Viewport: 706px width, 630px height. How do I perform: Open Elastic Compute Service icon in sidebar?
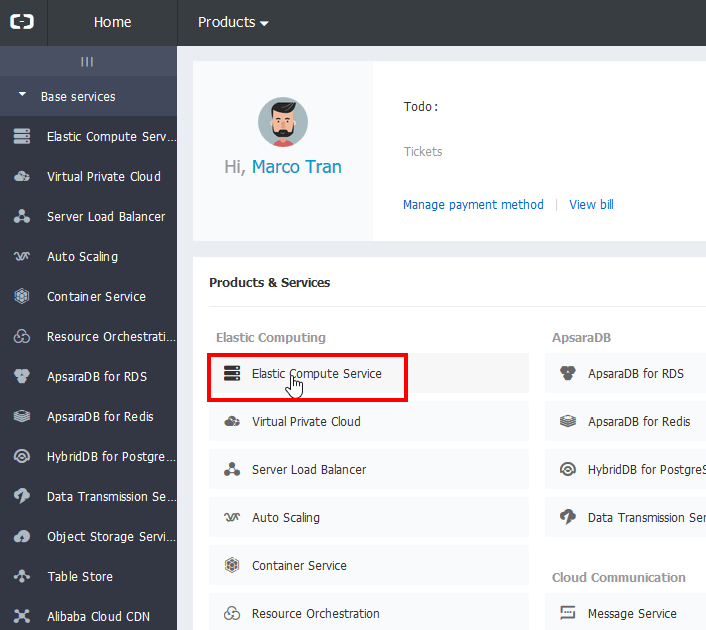(x=22, y=137)
